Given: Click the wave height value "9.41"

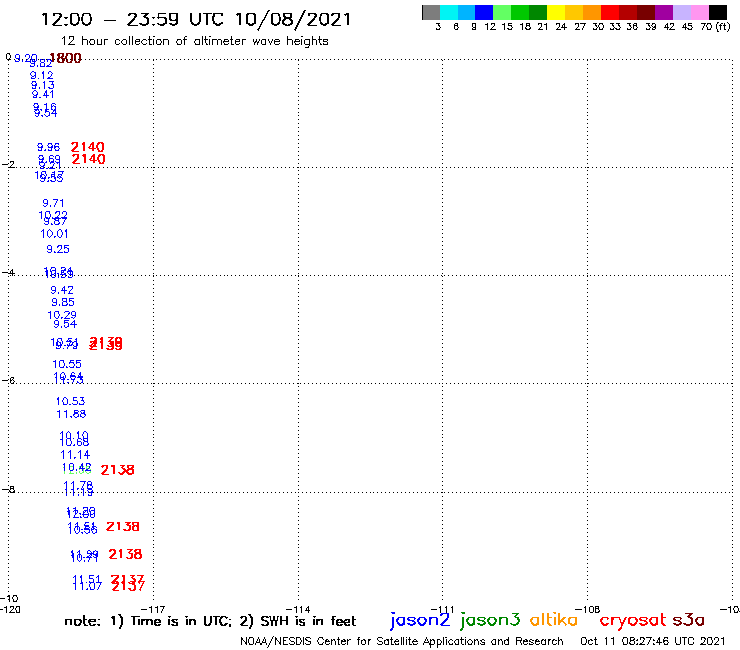Looking at the screenshot, I should (43, 94).
